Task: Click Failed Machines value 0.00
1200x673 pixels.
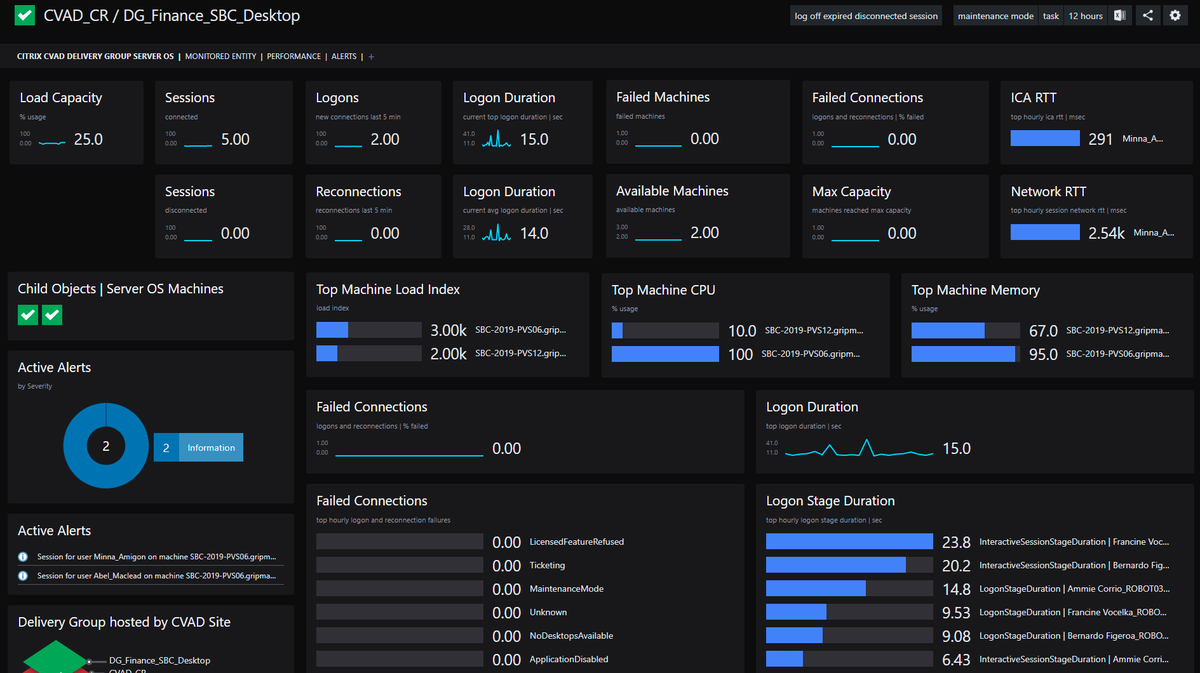Action: tap(704, 139)
